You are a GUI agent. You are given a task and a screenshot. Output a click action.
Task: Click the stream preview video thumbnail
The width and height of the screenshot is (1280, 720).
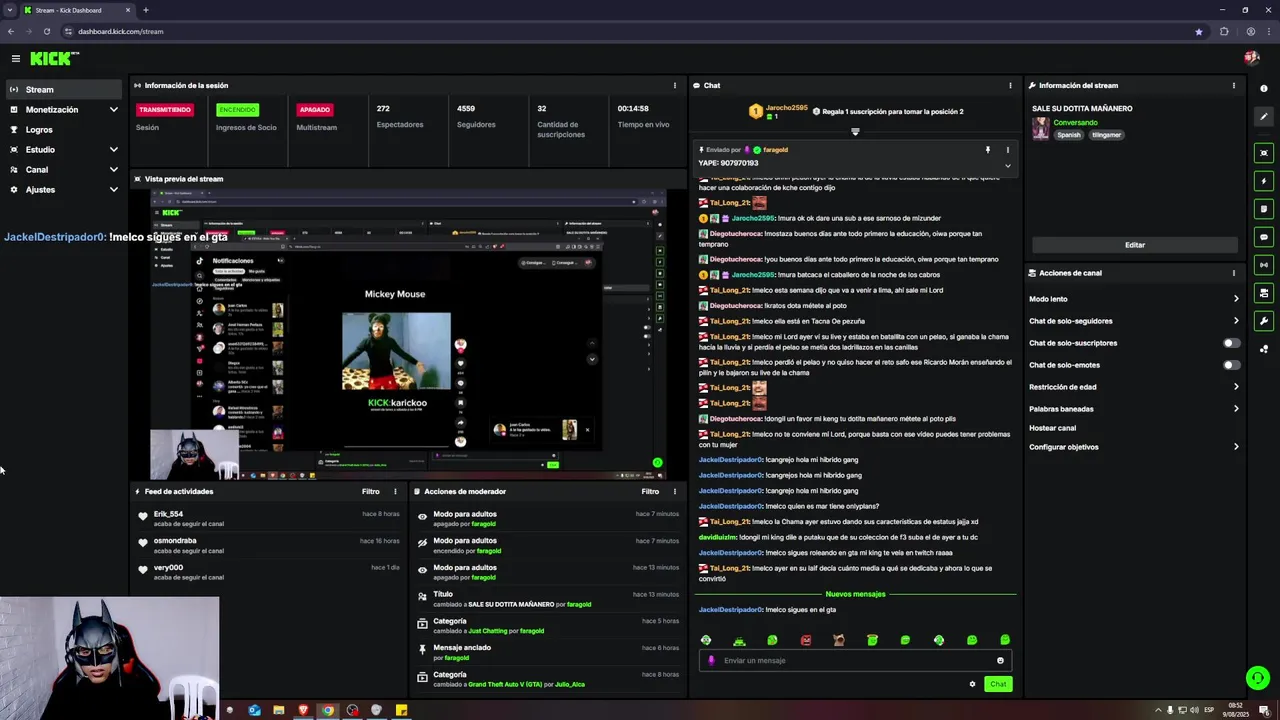tap(409, 335)
